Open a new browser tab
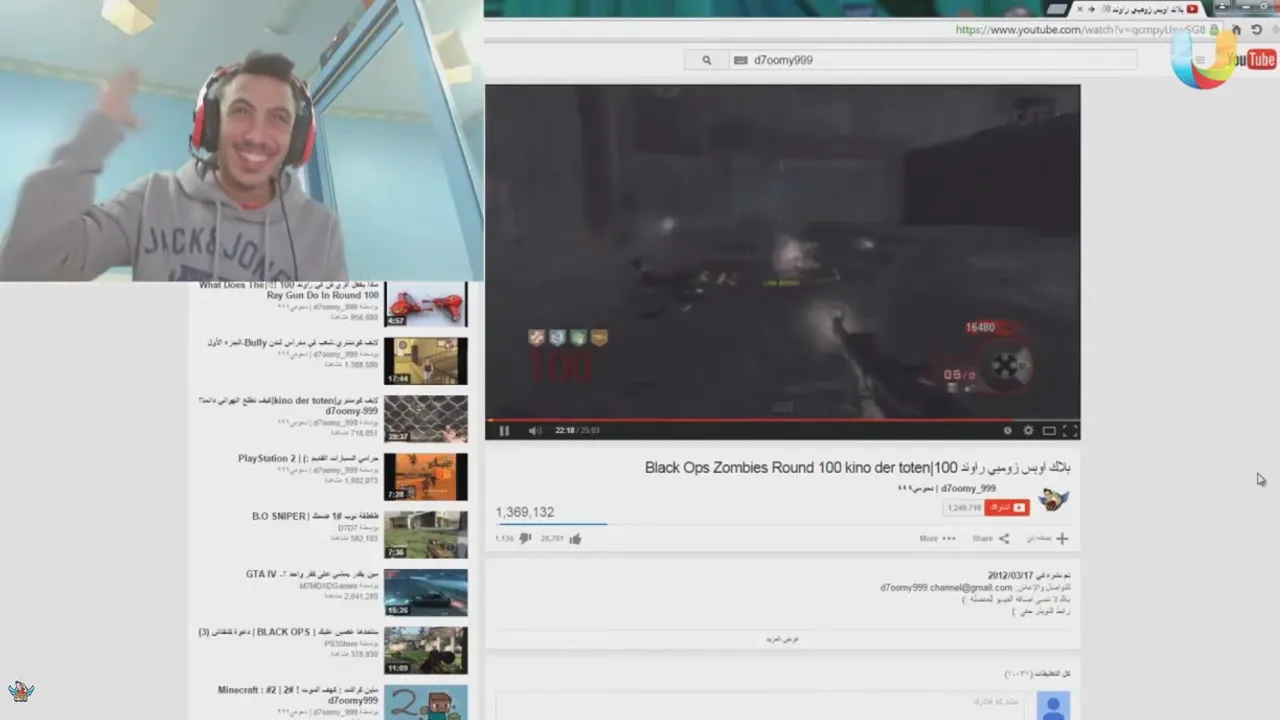This screenshot has height=720, width=1280. (x=1057, y=9)
